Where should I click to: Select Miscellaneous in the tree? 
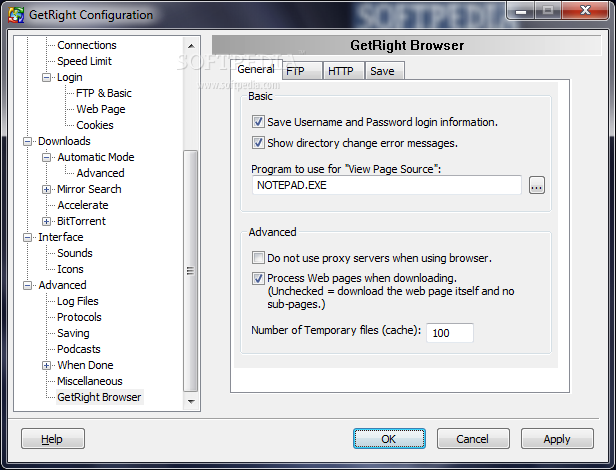(90, 381)
